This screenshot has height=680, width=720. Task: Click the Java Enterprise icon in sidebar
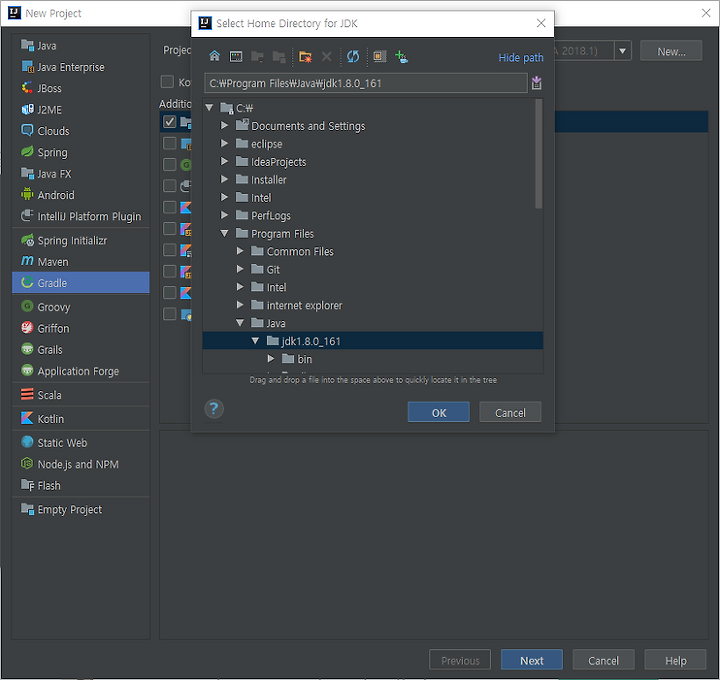click(x=27, y=67)
